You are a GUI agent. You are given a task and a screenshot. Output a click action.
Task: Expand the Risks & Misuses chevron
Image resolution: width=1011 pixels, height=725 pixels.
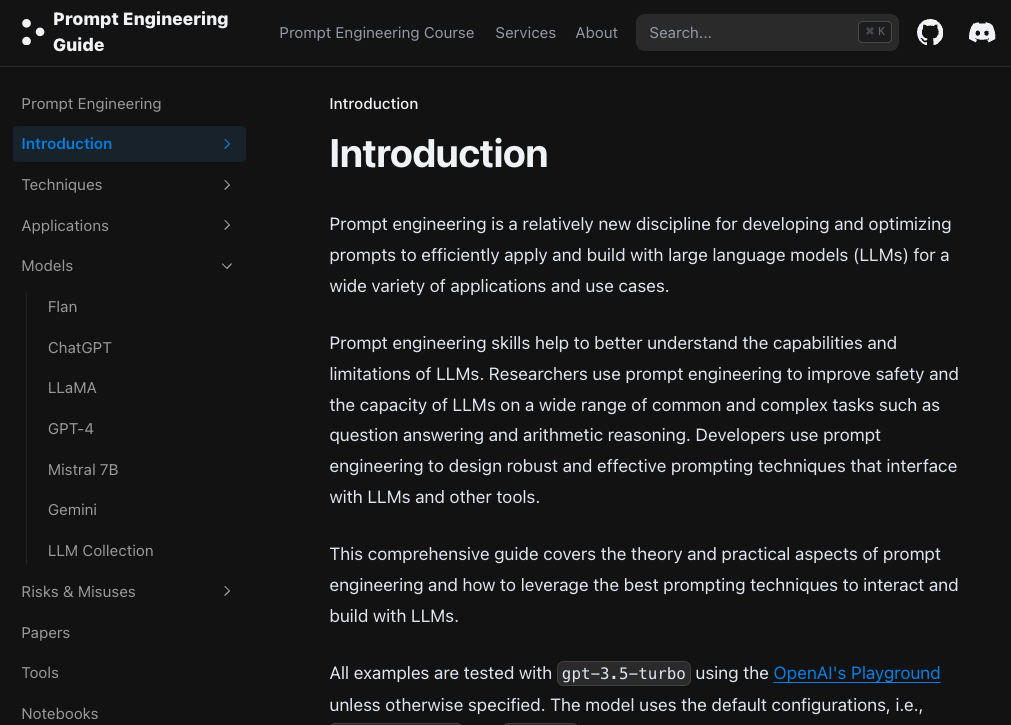click(227, 591)
